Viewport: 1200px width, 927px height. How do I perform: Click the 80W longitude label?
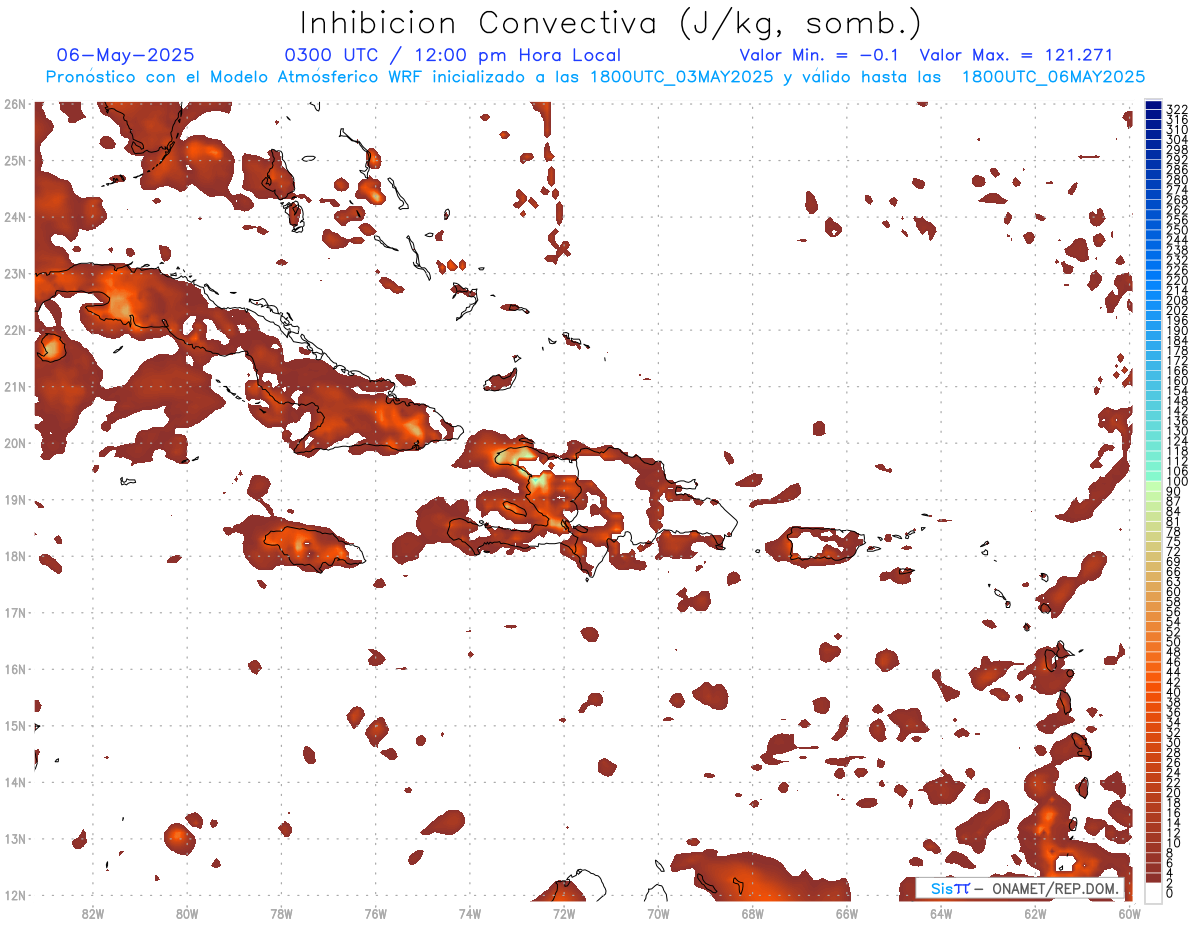[x=186, y=913]
